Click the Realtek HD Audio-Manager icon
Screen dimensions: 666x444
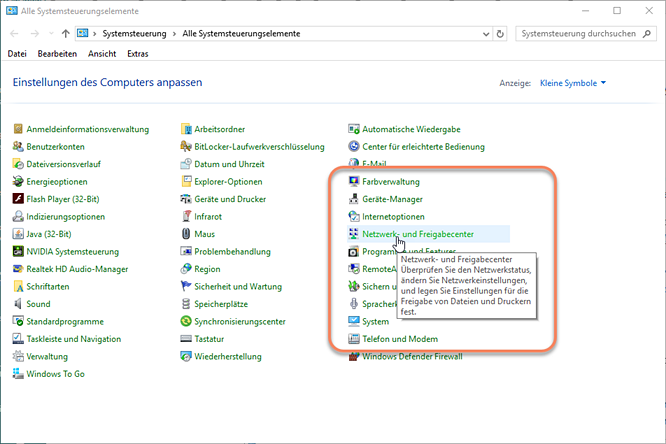coord(18,269)
